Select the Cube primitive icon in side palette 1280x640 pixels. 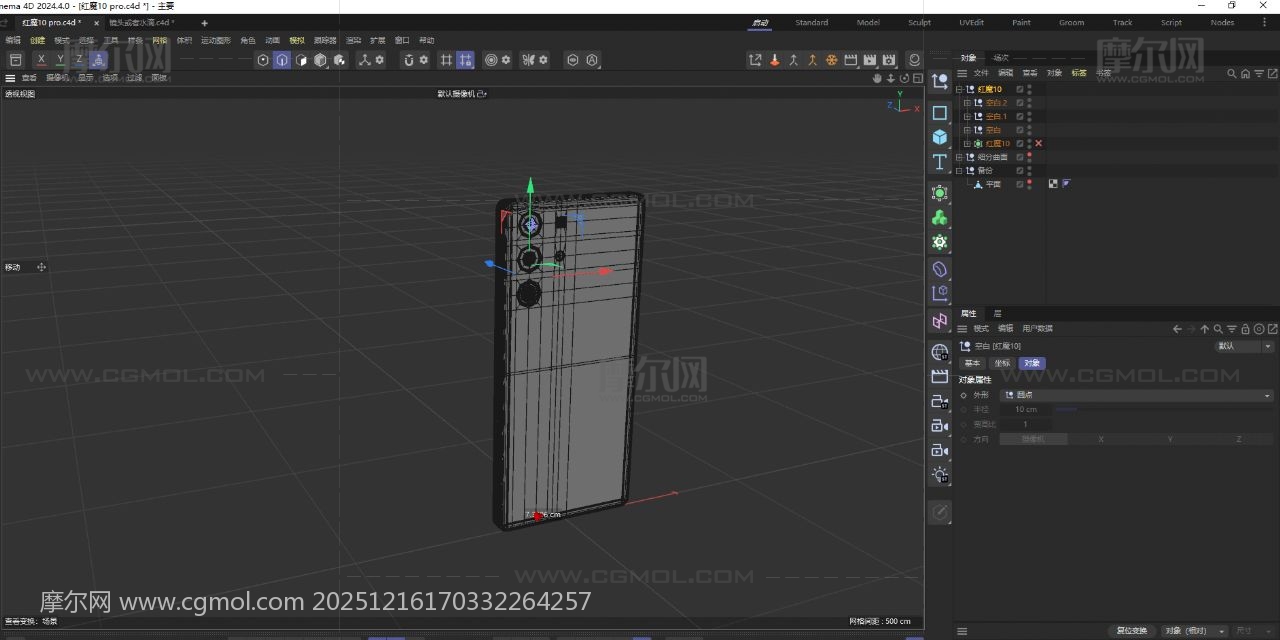[x=940, y=137]
